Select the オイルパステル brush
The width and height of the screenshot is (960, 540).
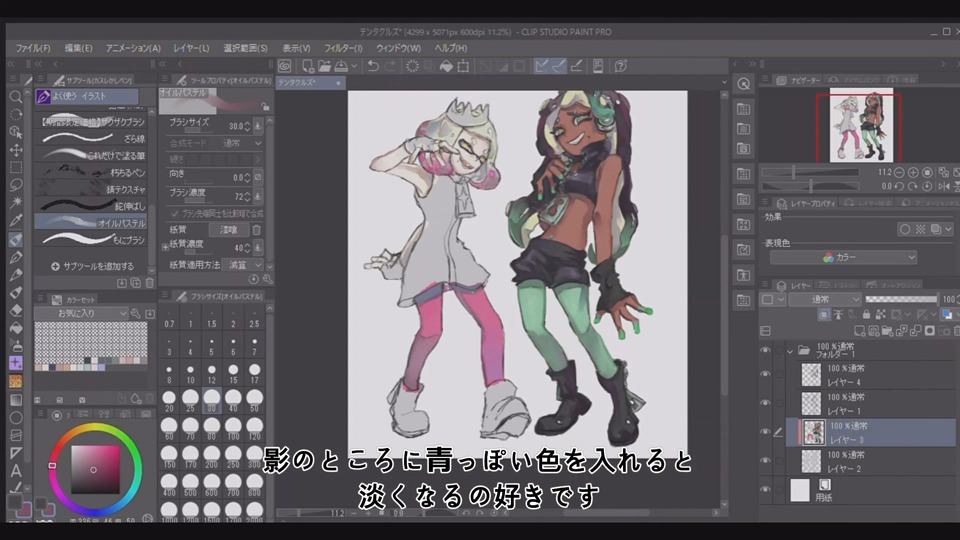91,223
